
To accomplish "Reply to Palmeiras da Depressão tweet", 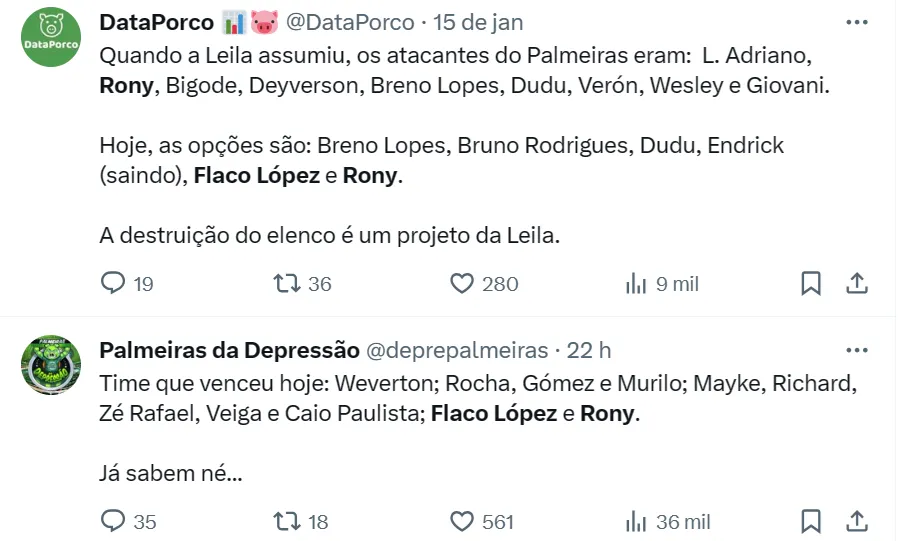I will [x=114, y=521].
